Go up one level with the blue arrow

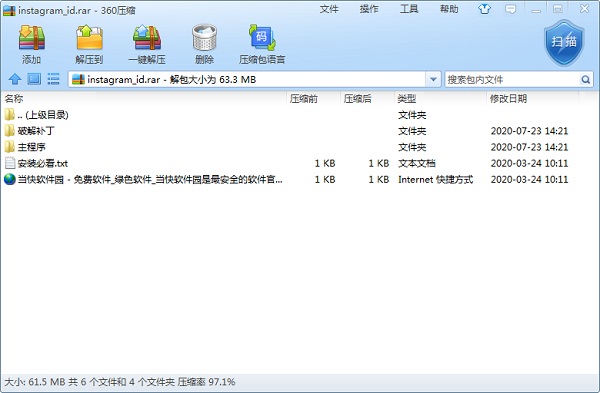pyautogui.click(x=15, y=79)
